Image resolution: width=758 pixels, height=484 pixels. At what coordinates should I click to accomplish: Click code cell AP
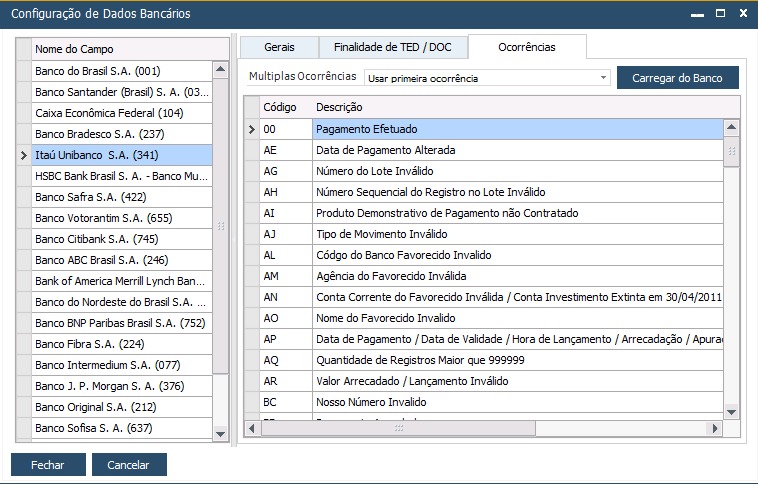(x=286, y=339)
